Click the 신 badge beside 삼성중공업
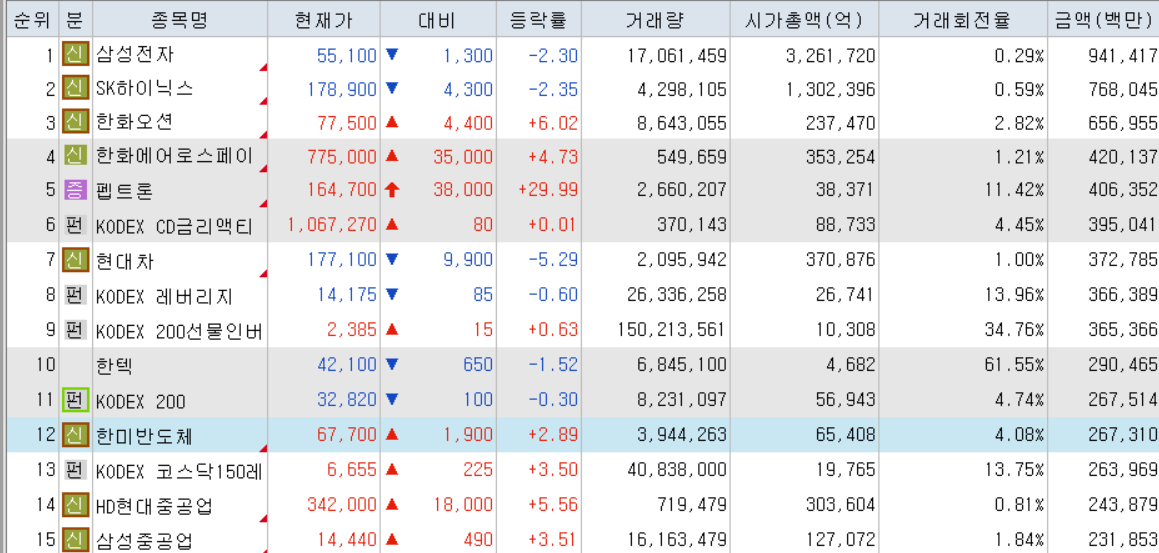Screen dimensions: 1159x553 73,540
